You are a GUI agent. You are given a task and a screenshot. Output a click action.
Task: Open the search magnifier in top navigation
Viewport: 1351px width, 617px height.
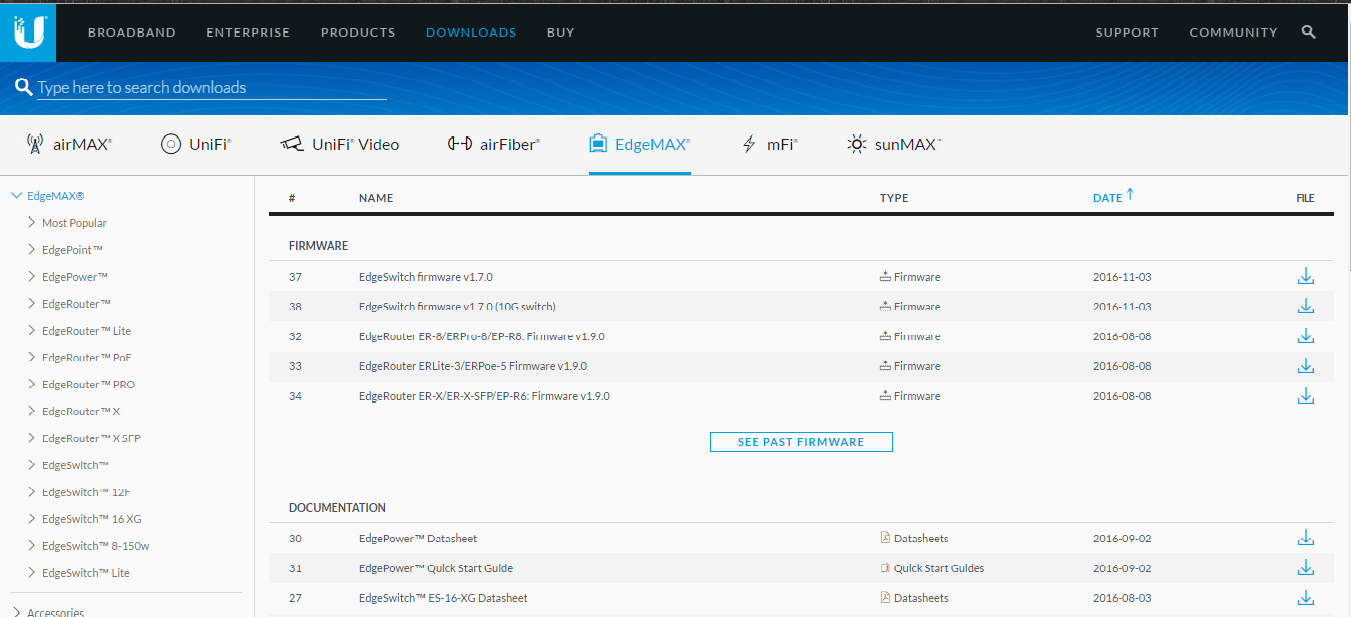(x=1309, y=32)
